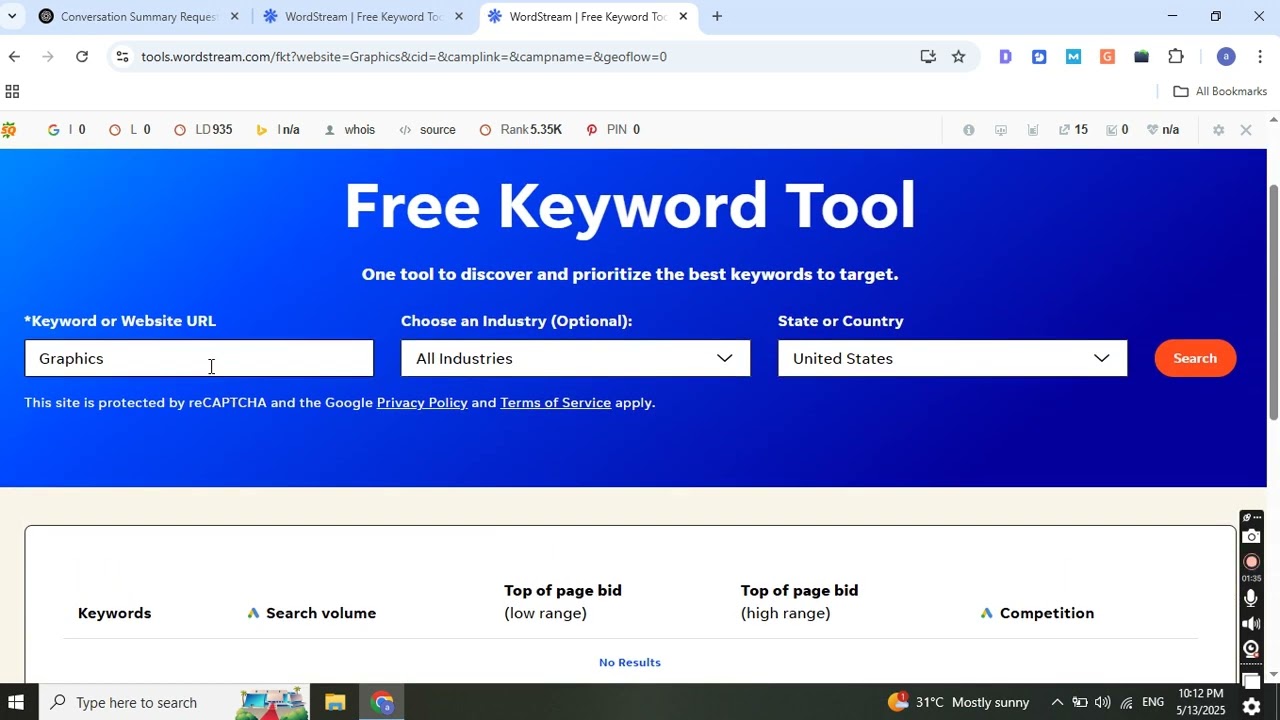Click the SEOquake density report icon
The height and width of the screenshot is (720, 1280).
1033,130
